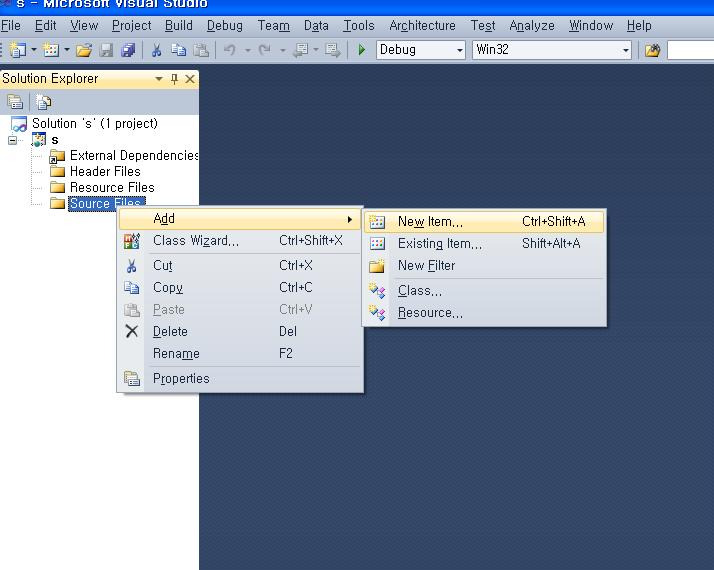
Task: Click the Navigate Forward toolbar icon
Action: tap(333, 50)
